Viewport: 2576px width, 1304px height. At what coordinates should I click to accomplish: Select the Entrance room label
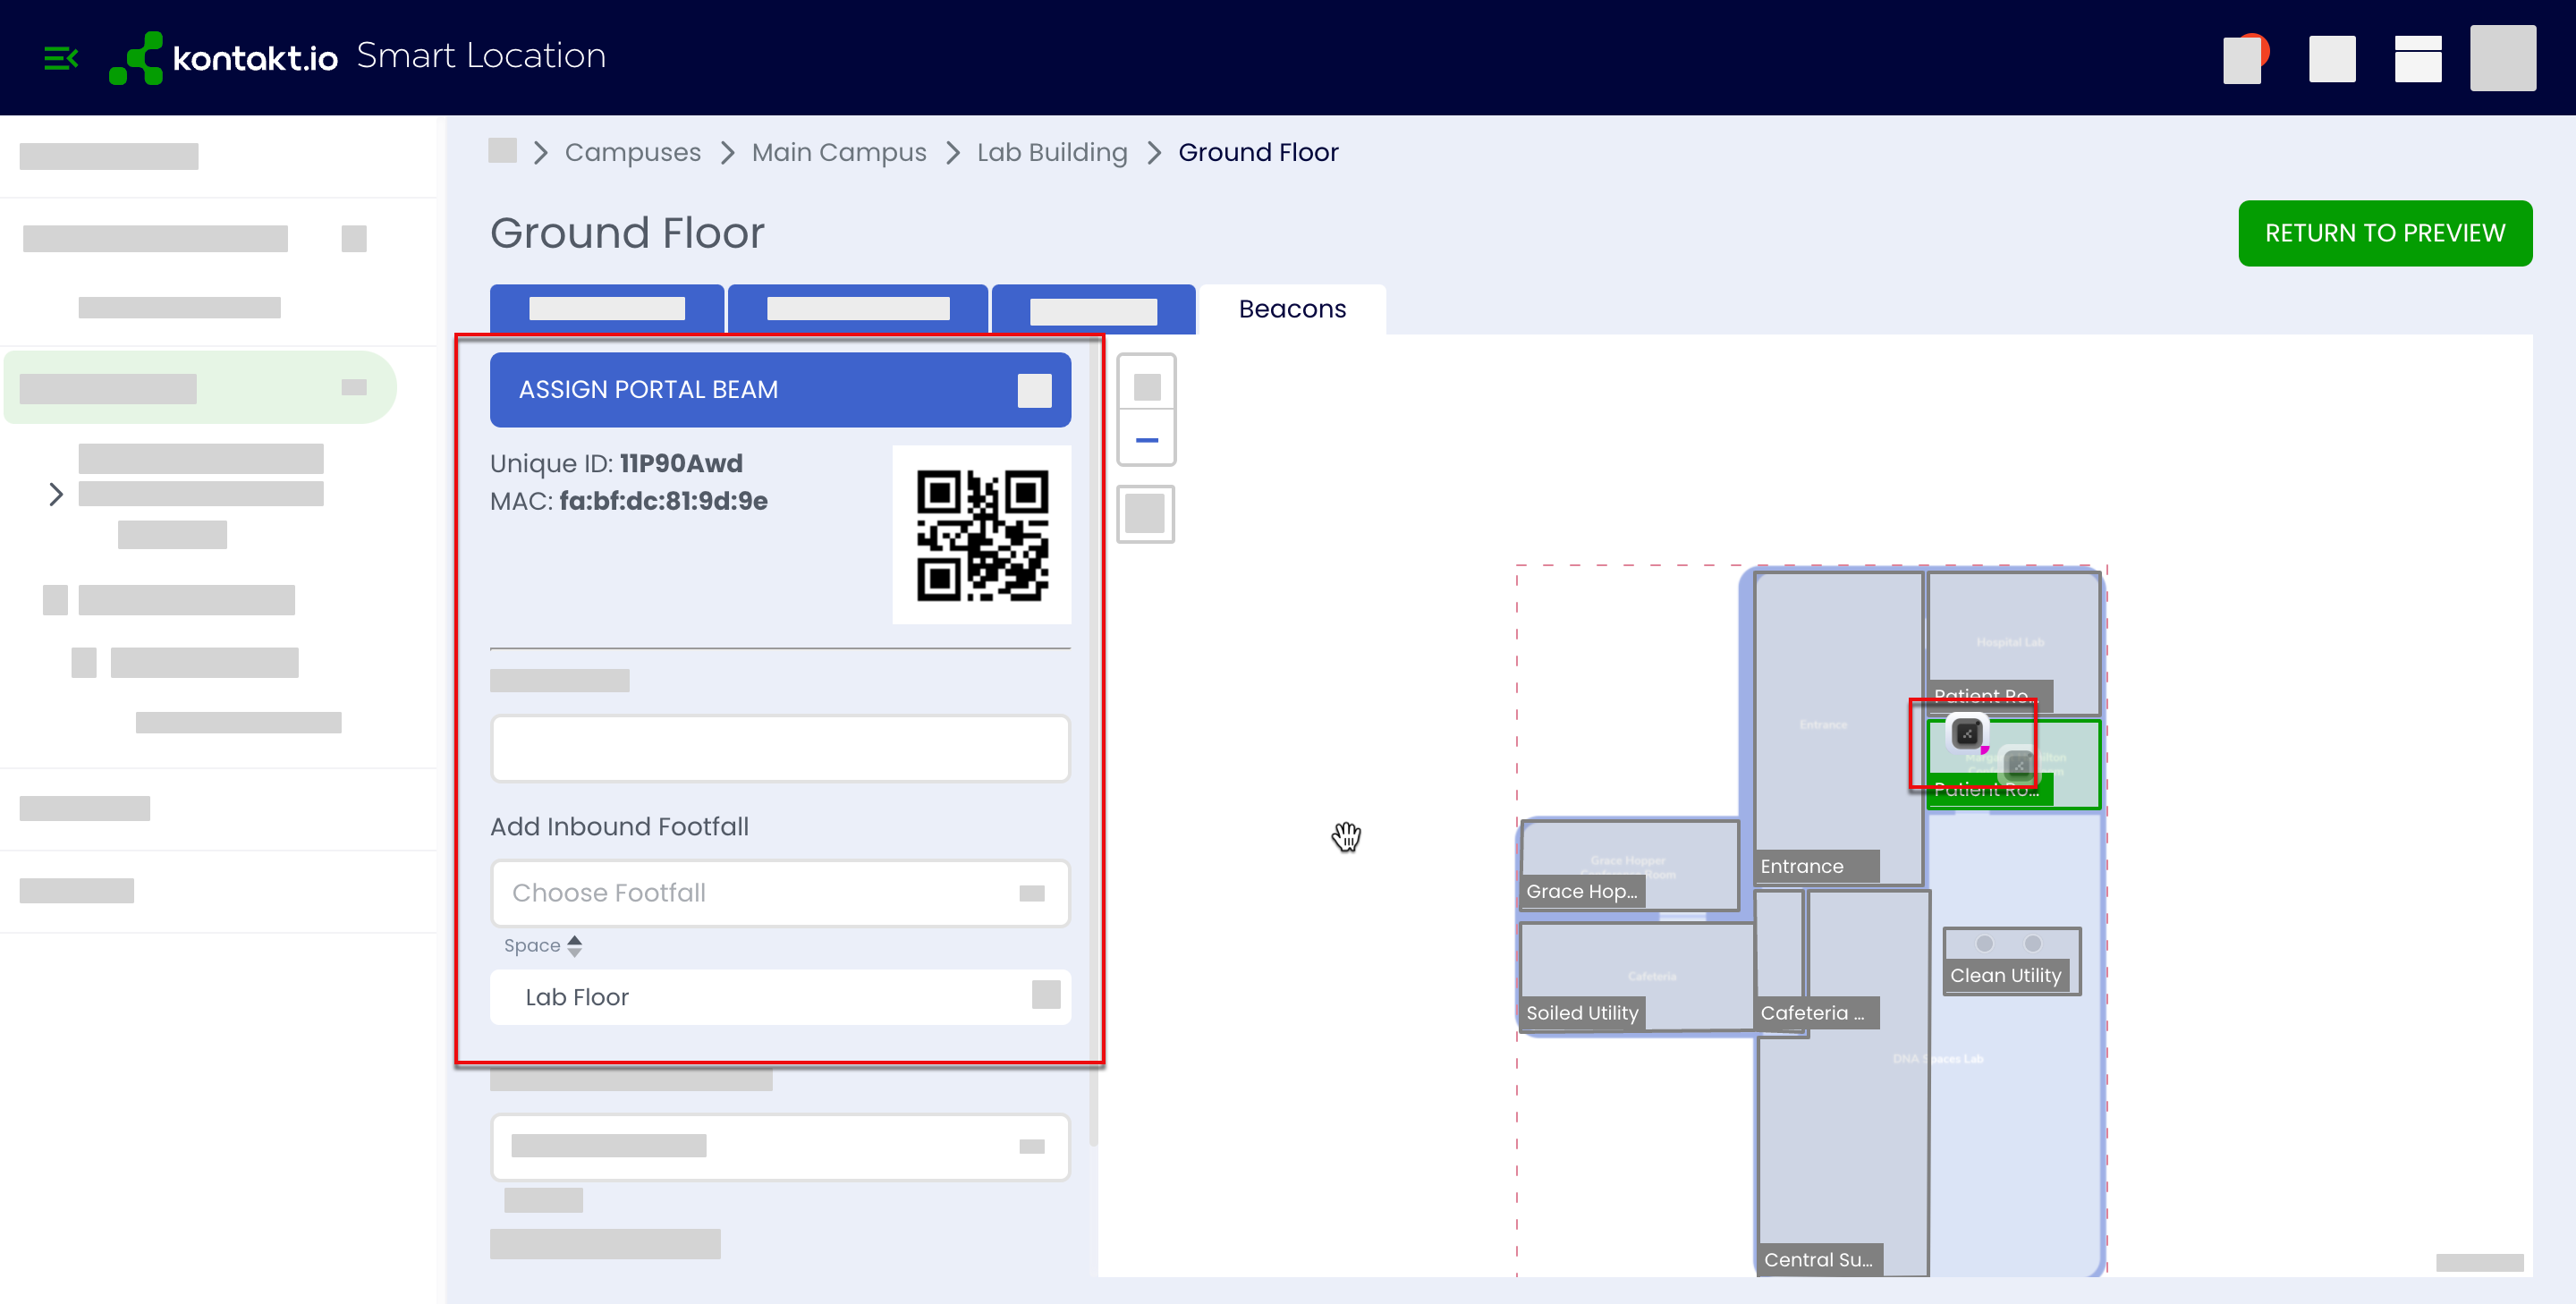(1816, 866)
